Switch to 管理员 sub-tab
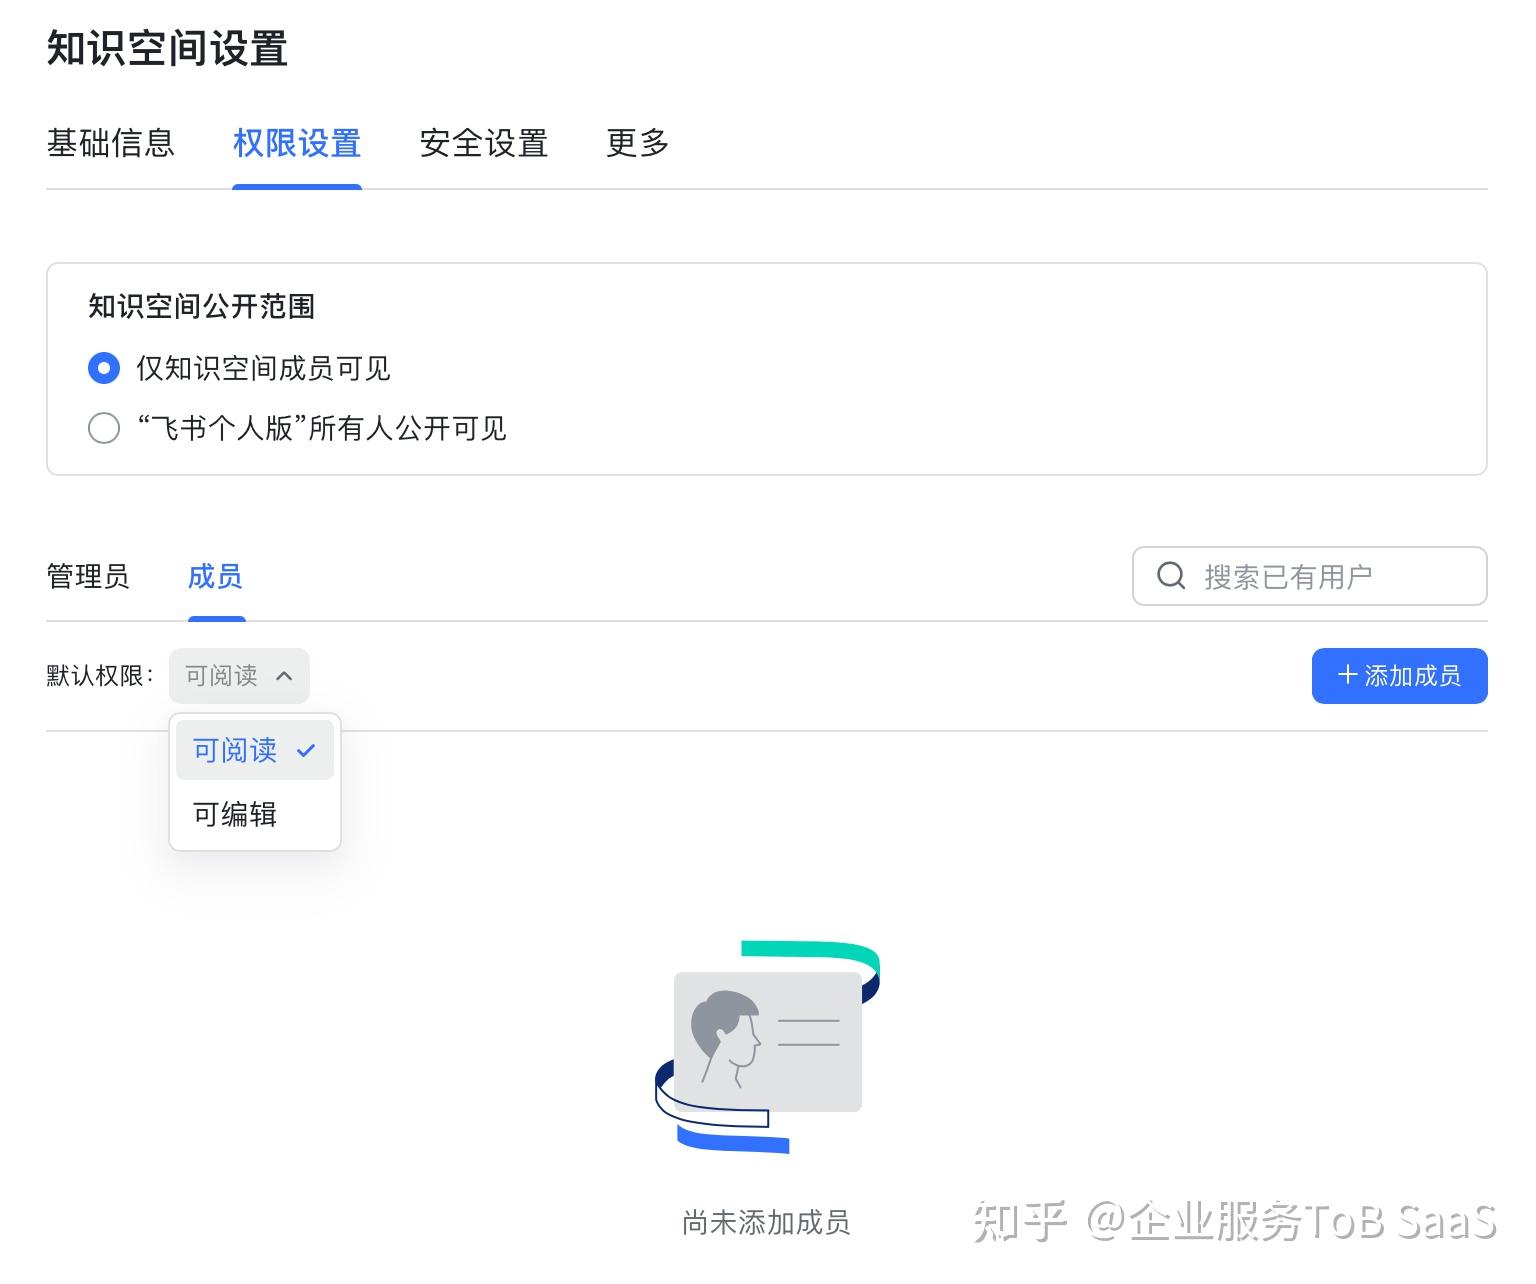The width and height of the screenshot is (1536, 1284). [x=88, y=577]
